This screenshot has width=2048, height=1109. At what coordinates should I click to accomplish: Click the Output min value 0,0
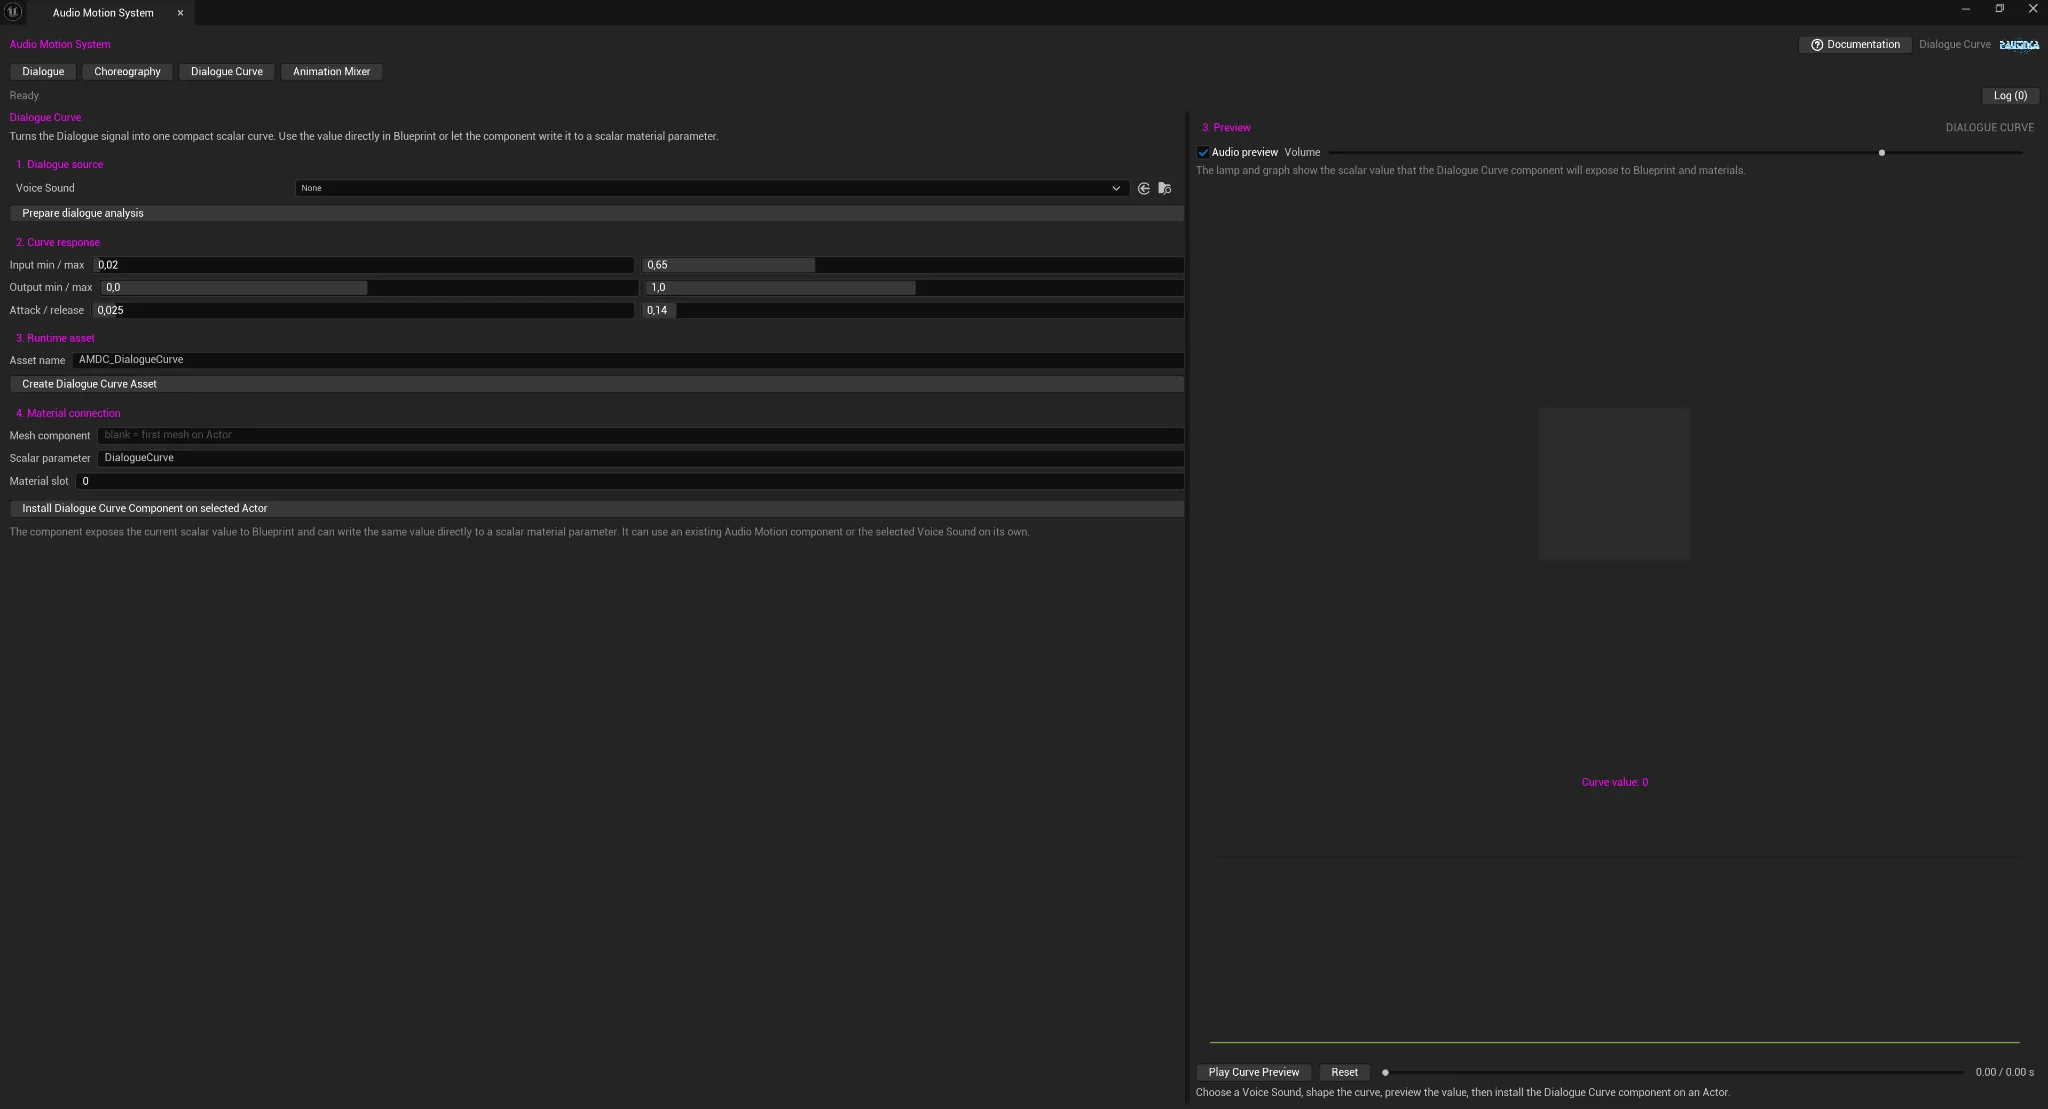pyautogui.click(x=369, y=288)
